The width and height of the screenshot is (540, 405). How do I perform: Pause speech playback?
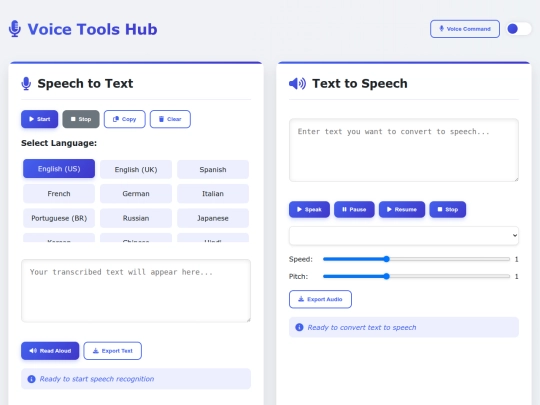pyautogui.click(x=354, y=209)
